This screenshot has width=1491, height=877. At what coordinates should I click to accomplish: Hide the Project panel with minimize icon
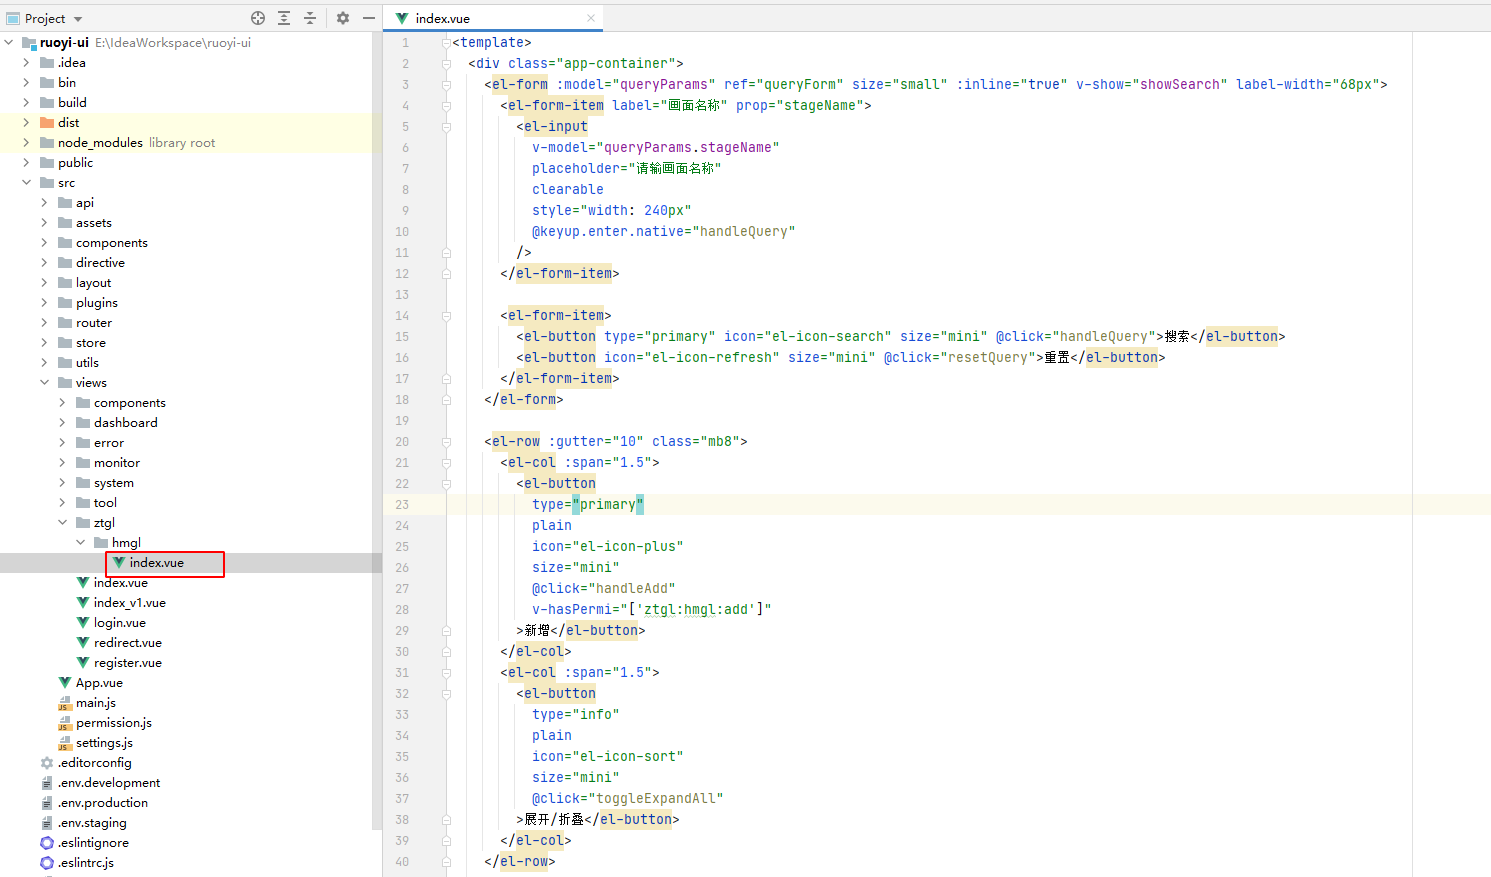pyautogui.click(x=369, y=18)
